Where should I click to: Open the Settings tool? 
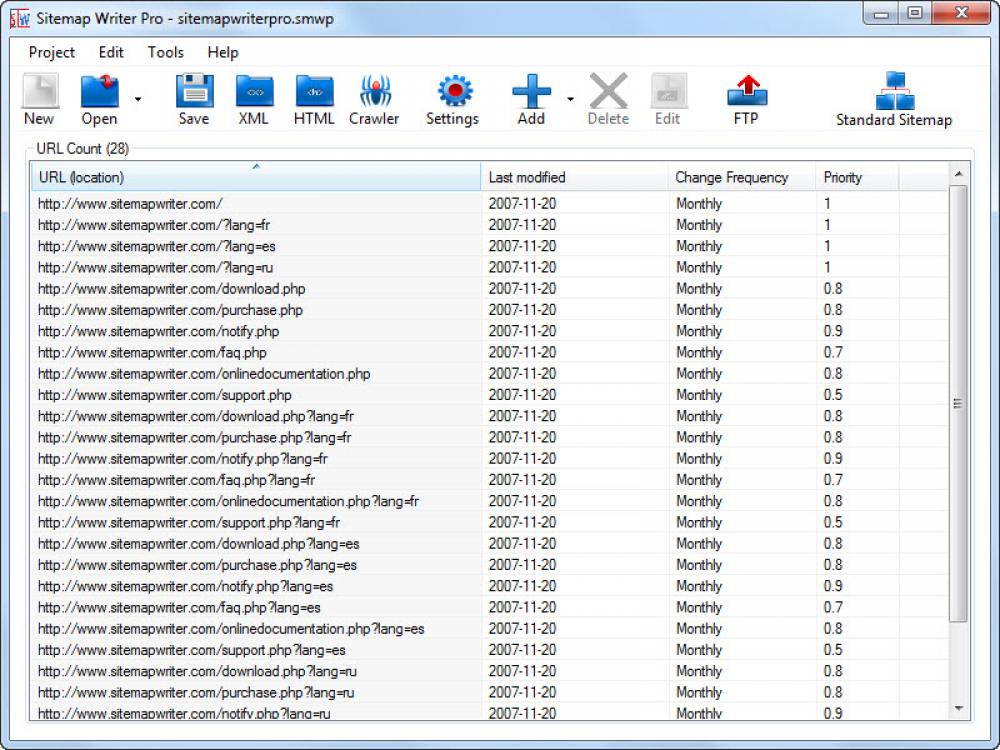[x=452, y=97]
